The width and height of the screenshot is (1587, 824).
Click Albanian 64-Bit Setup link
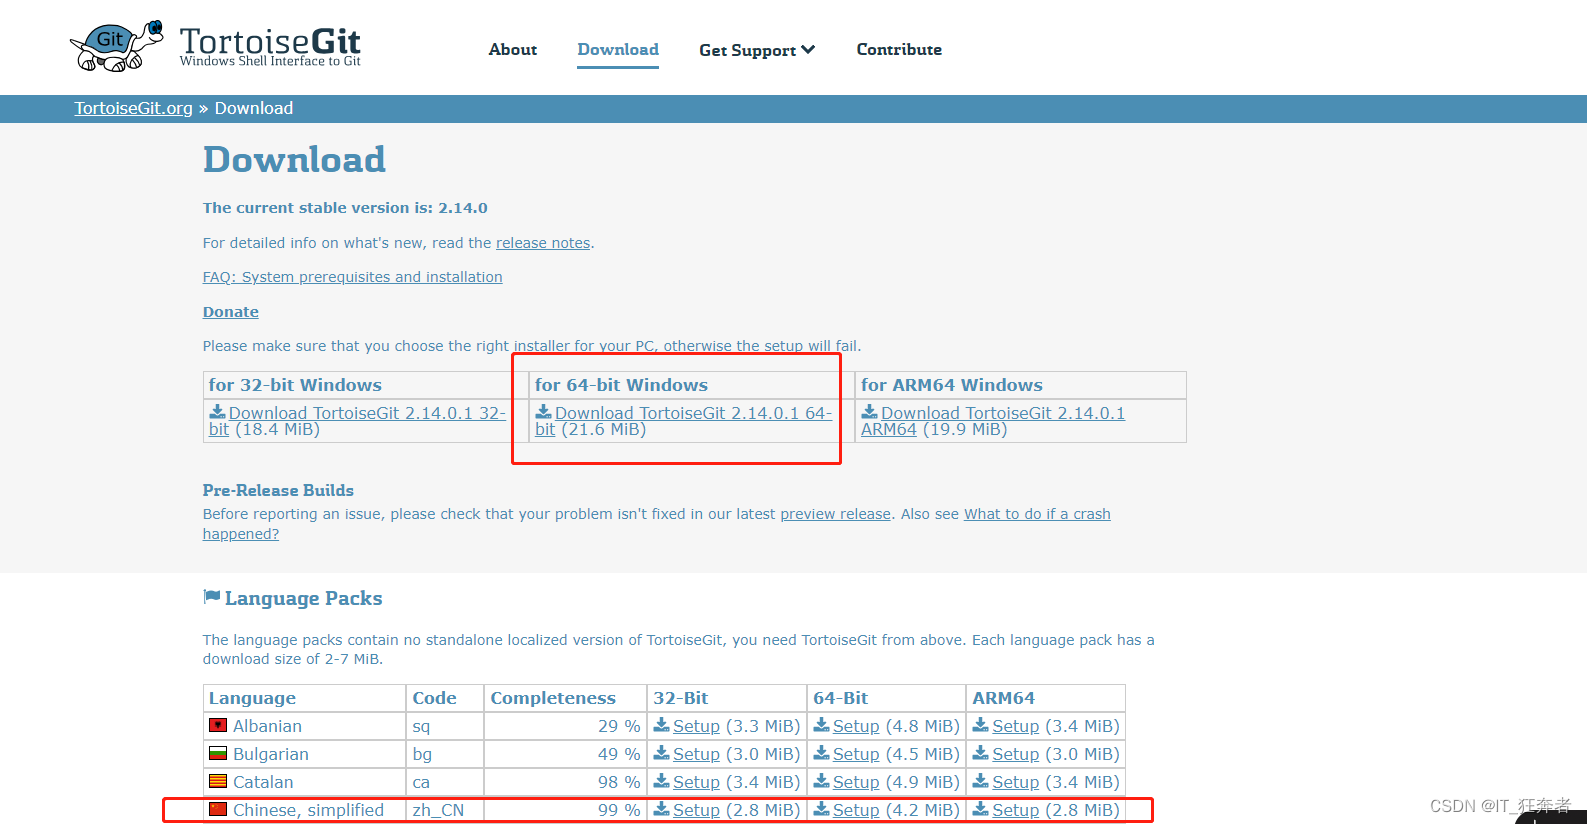click(x=856, y=726)
